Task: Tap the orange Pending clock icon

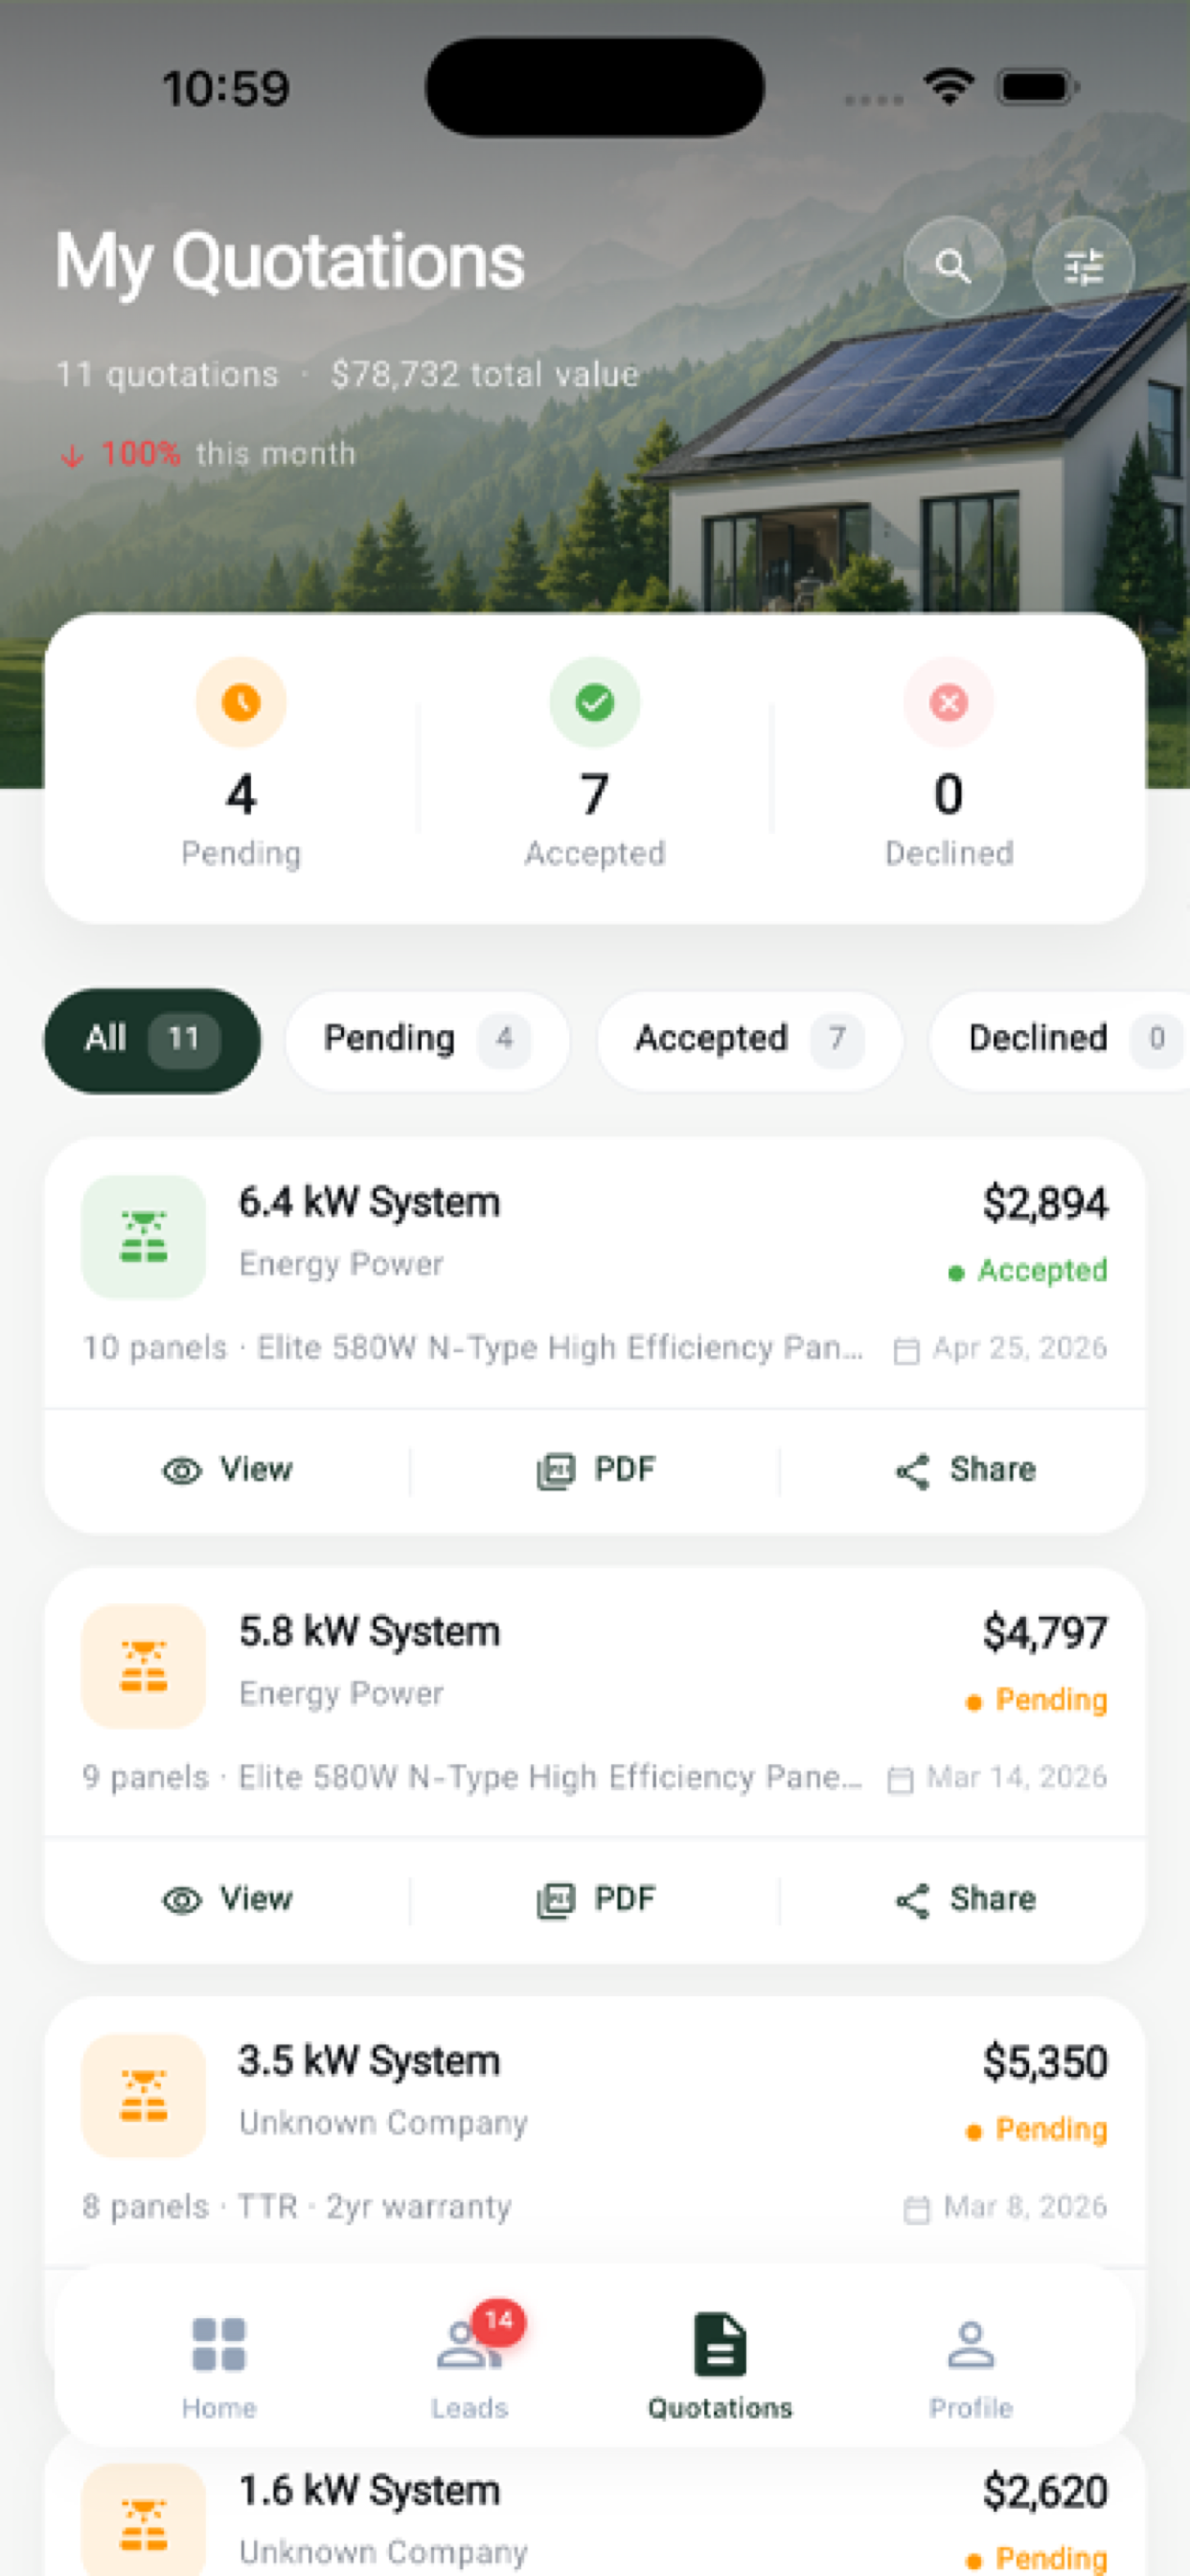Action: 241,702
